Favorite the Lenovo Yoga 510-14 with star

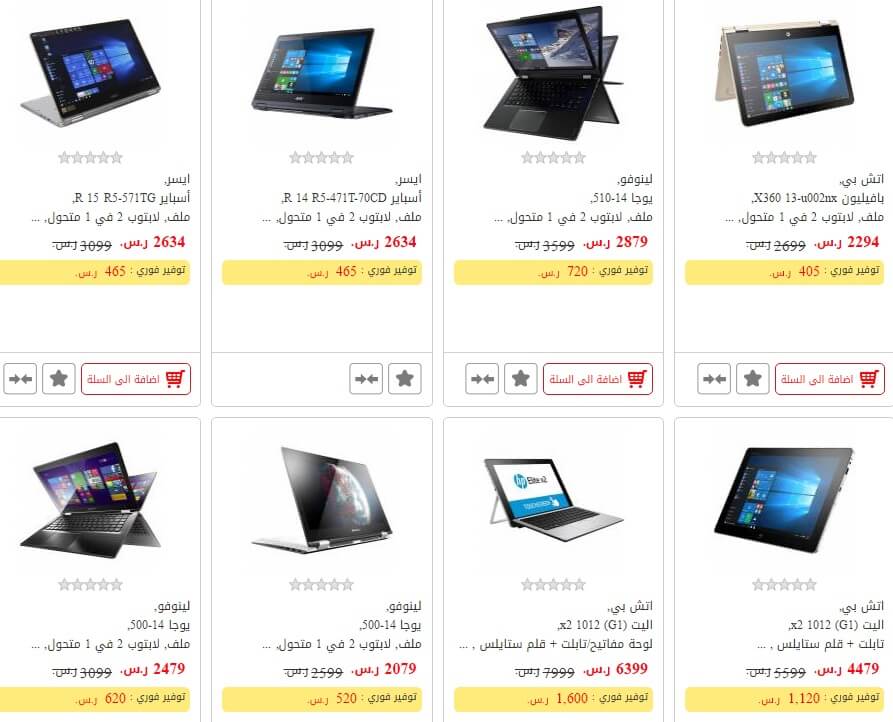[x=521, y=379]
